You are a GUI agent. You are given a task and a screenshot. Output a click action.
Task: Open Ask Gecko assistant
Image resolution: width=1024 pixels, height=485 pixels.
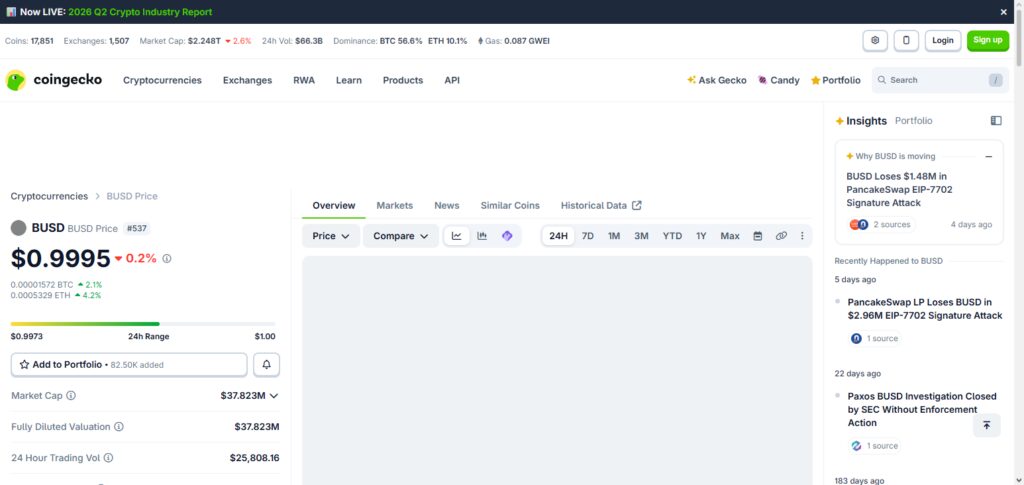(x=716, y=80)
